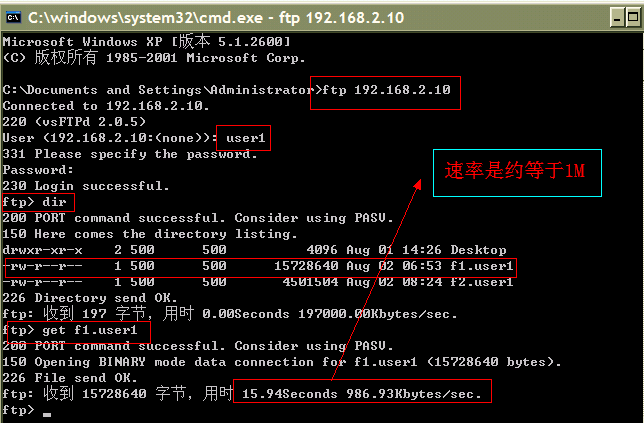This screenshot has height=423, width=644.
Task: Click the '197000.00Kbytes/sec.' rate value
Action: pos(377,314)
